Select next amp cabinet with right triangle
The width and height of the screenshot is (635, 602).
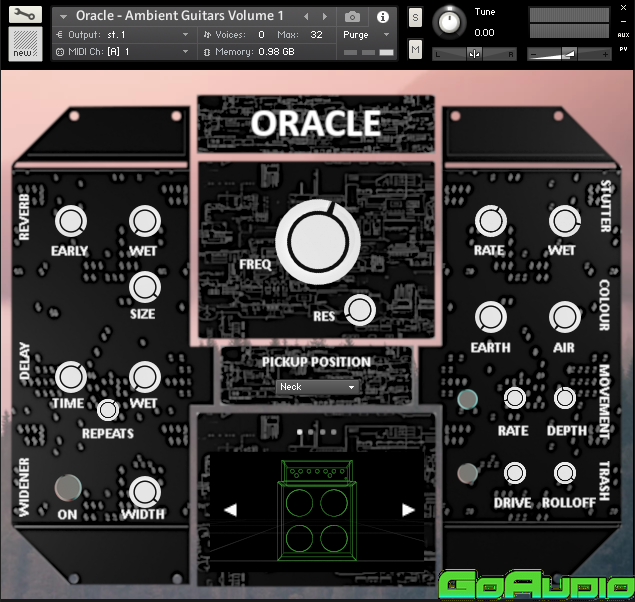[x=408, y=510]
